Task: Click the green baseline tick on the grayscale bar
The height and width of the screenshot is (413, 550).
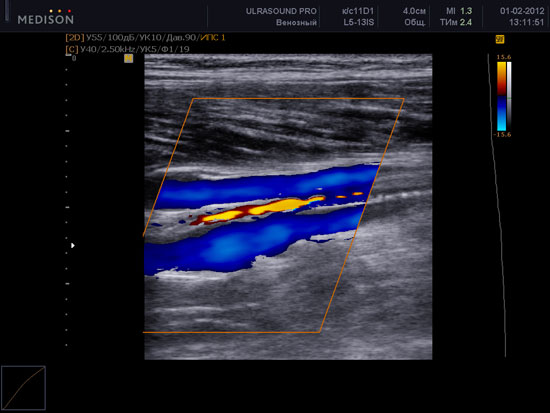Action: (509, 98)
